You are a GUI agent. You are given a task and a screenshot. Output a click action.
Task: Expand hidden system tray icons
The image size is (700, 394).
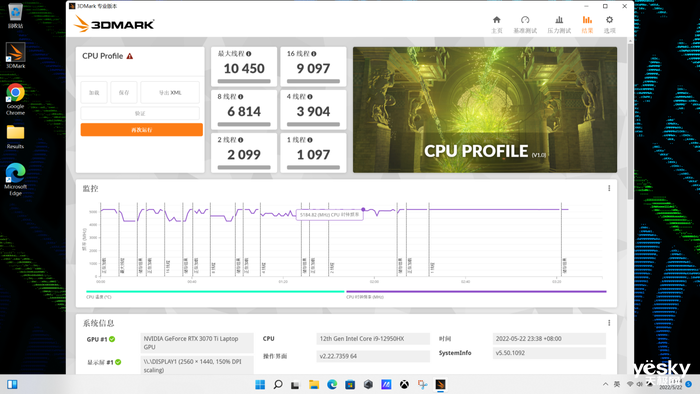[605, 384]
